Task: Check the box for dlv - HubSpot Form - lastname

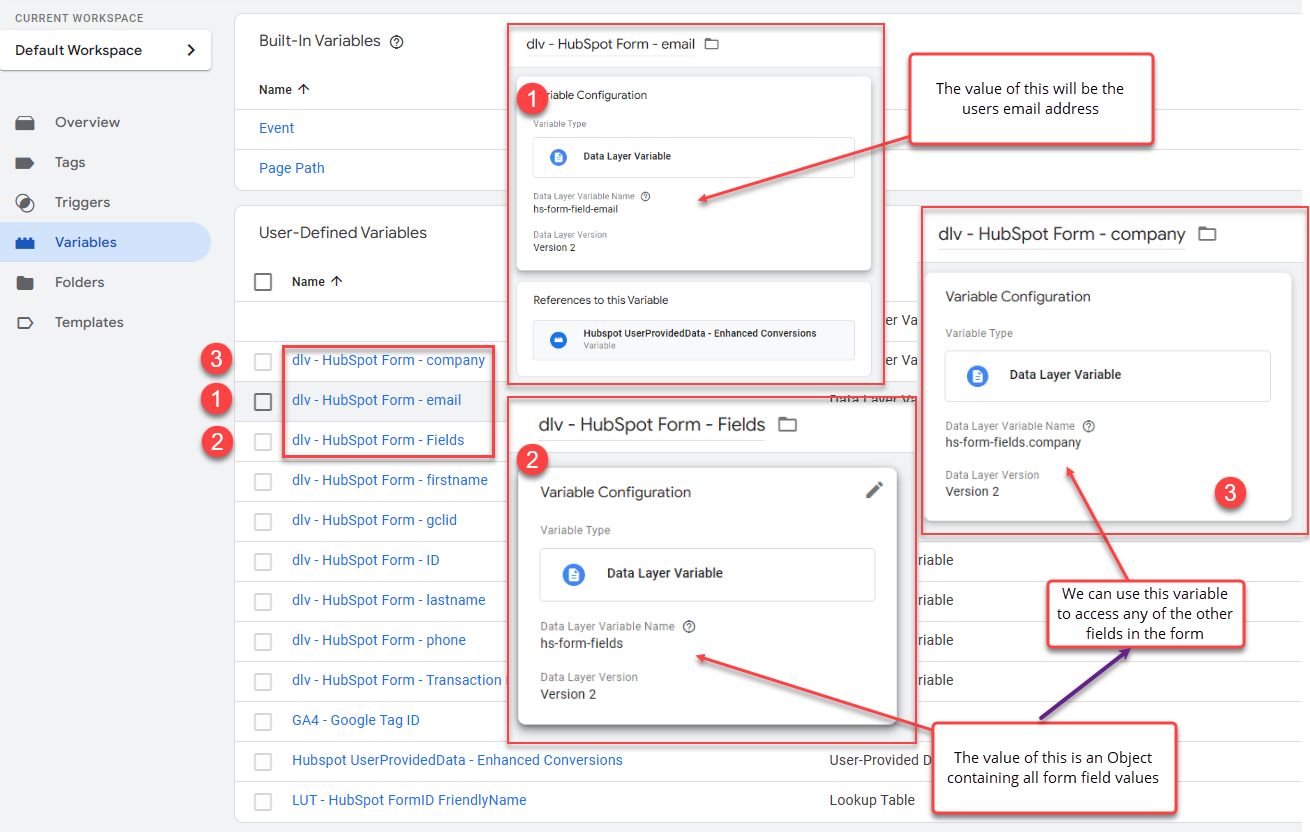Action: 263,601
